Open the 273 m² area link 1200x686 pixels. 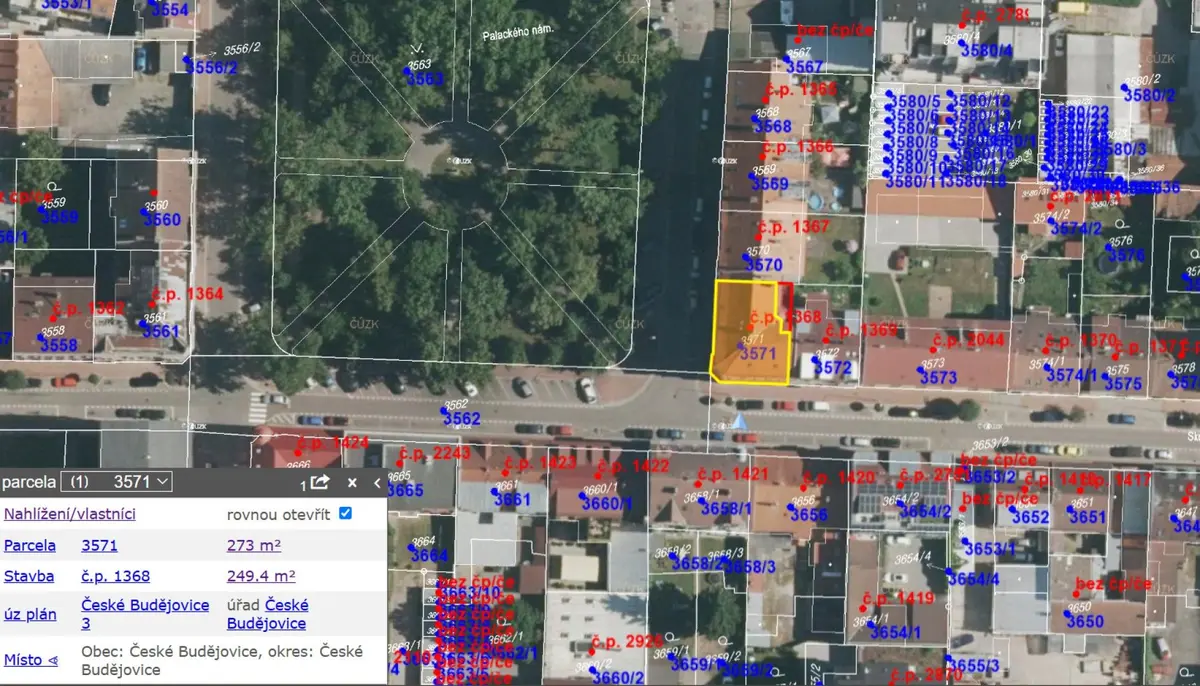point(254,545)
